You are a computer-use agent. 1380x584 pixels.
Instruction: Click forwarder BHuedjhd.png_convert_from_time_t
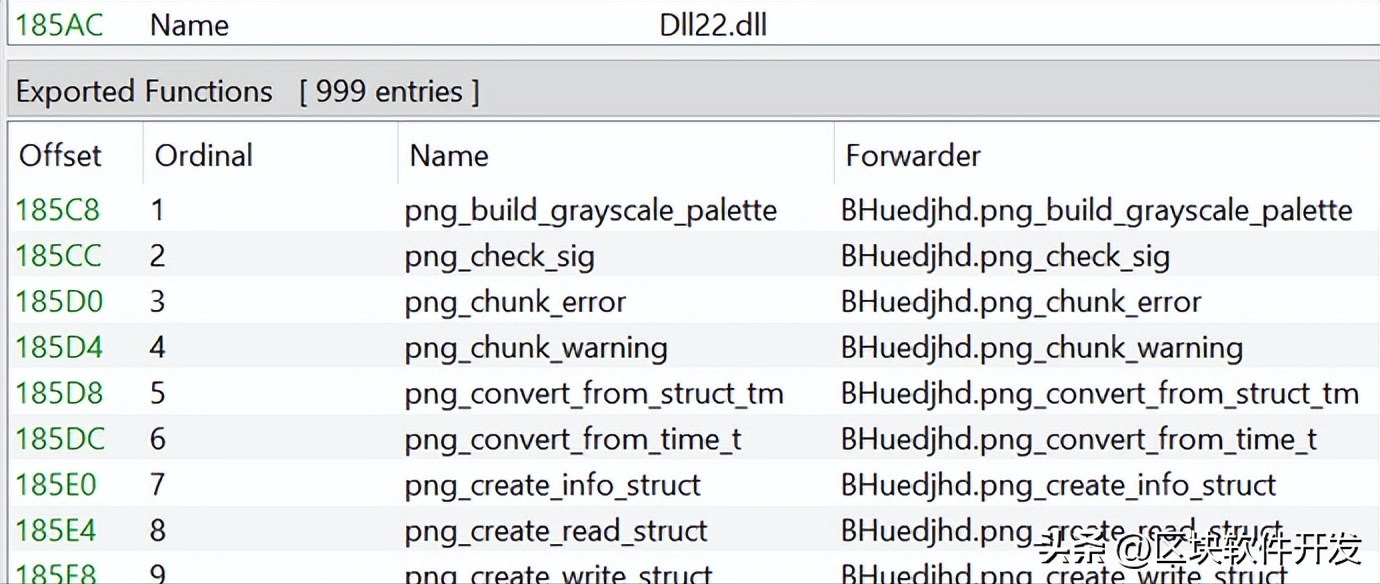(x=1078, y=440)
